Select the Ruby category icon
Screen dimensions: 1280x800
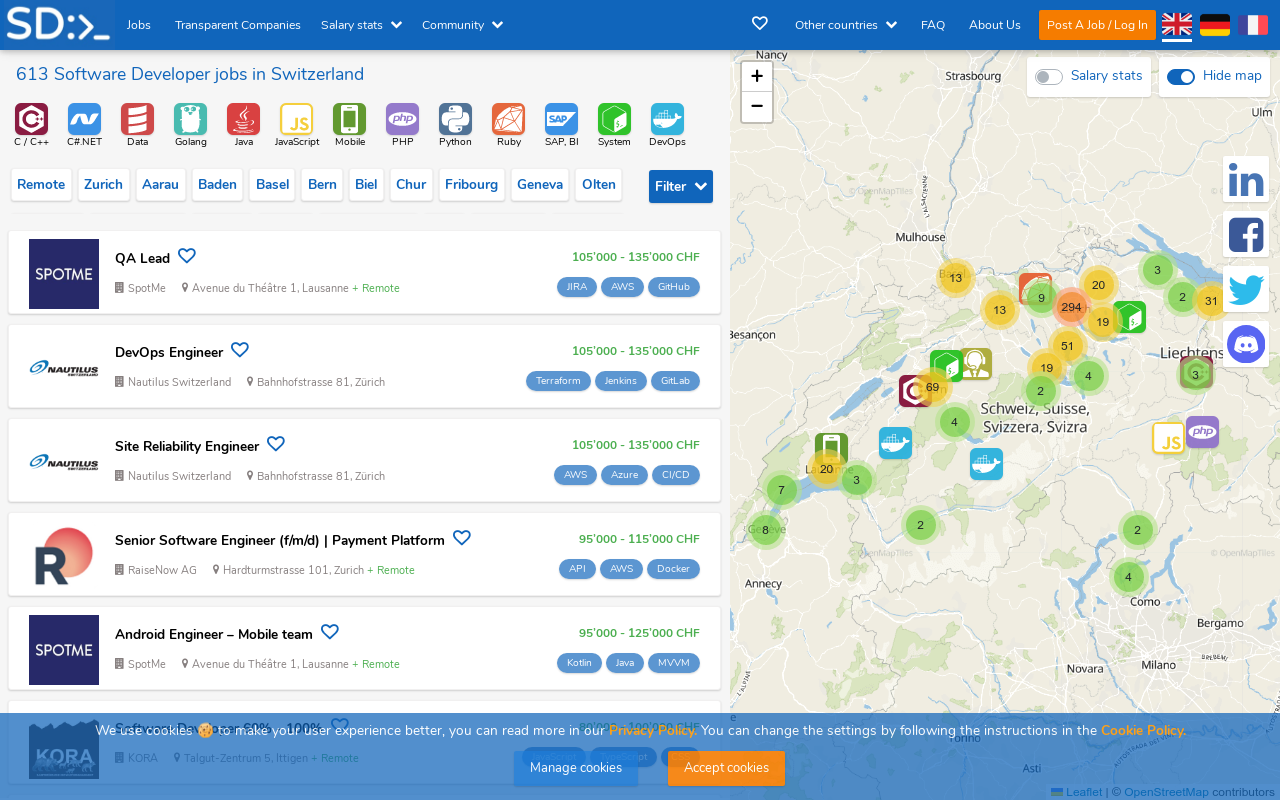pyautogui.click(x=509, y=119)
